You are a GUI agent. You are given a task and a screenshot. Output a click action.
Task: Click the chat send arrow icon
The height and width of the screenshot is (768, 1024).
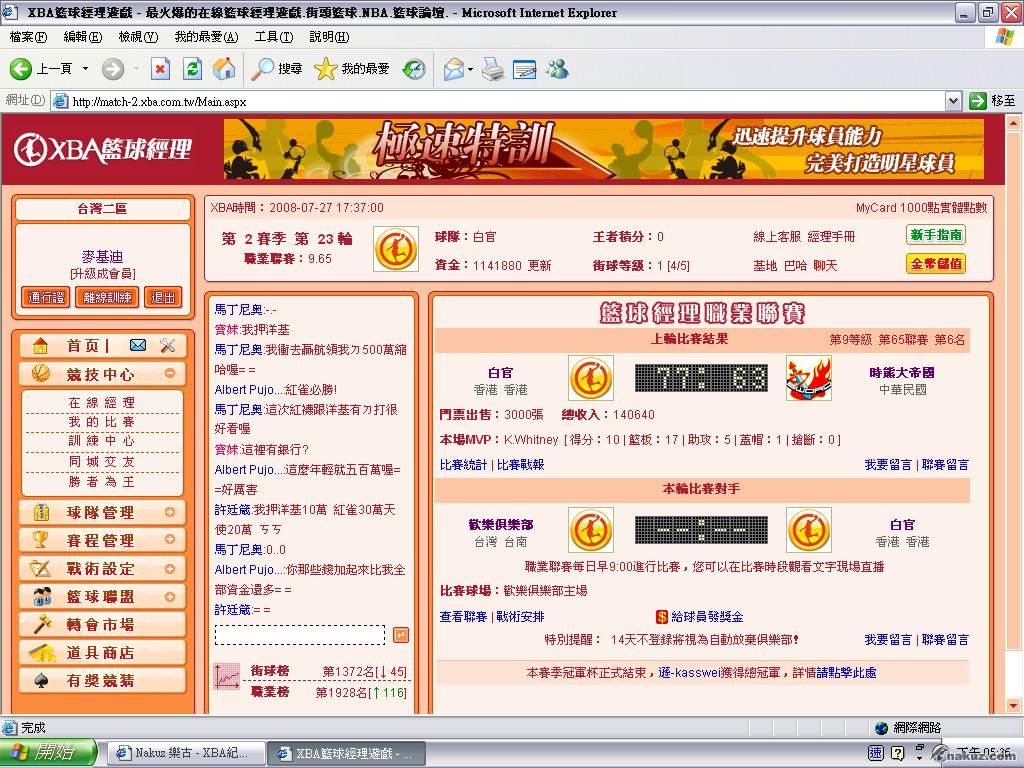tap(400, 635)
